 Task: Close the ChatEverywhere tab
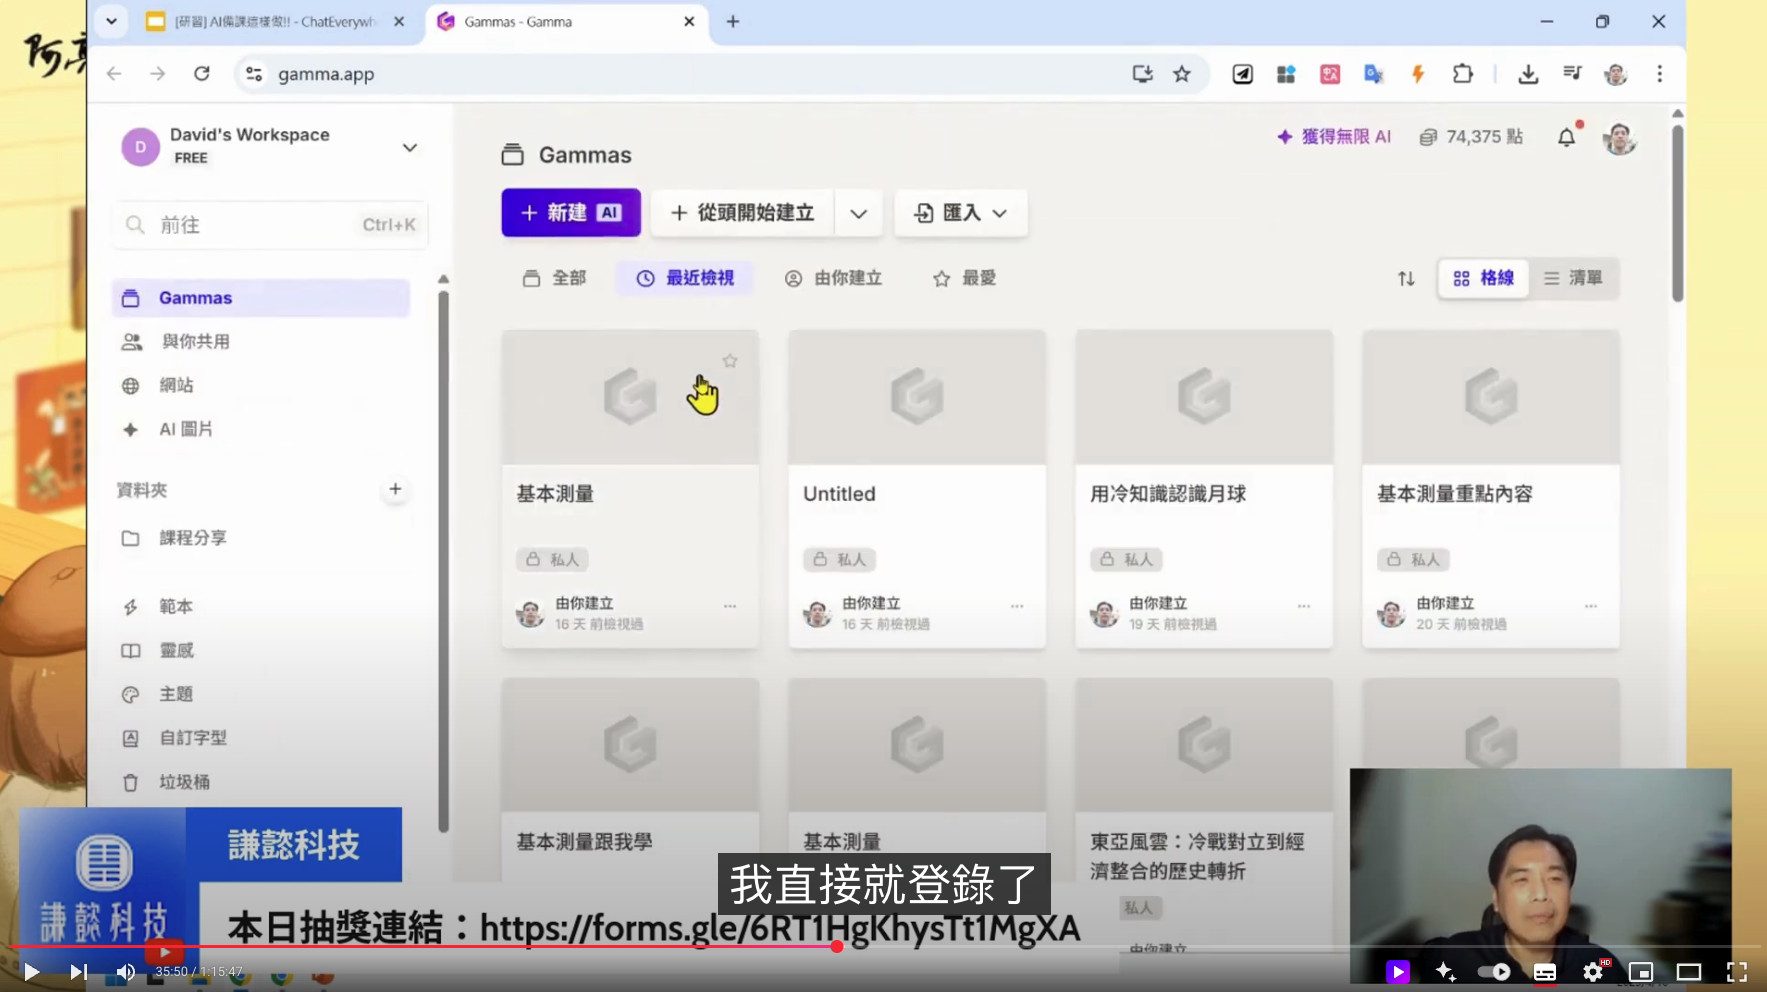click(x=399, y=21)
